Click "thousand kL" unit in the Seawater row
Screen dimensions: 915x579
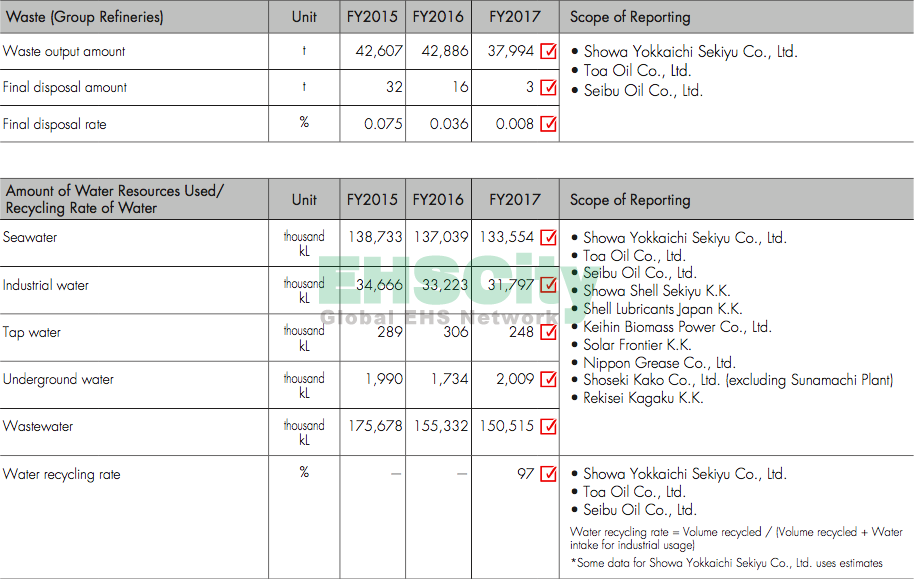coord(304,243)
